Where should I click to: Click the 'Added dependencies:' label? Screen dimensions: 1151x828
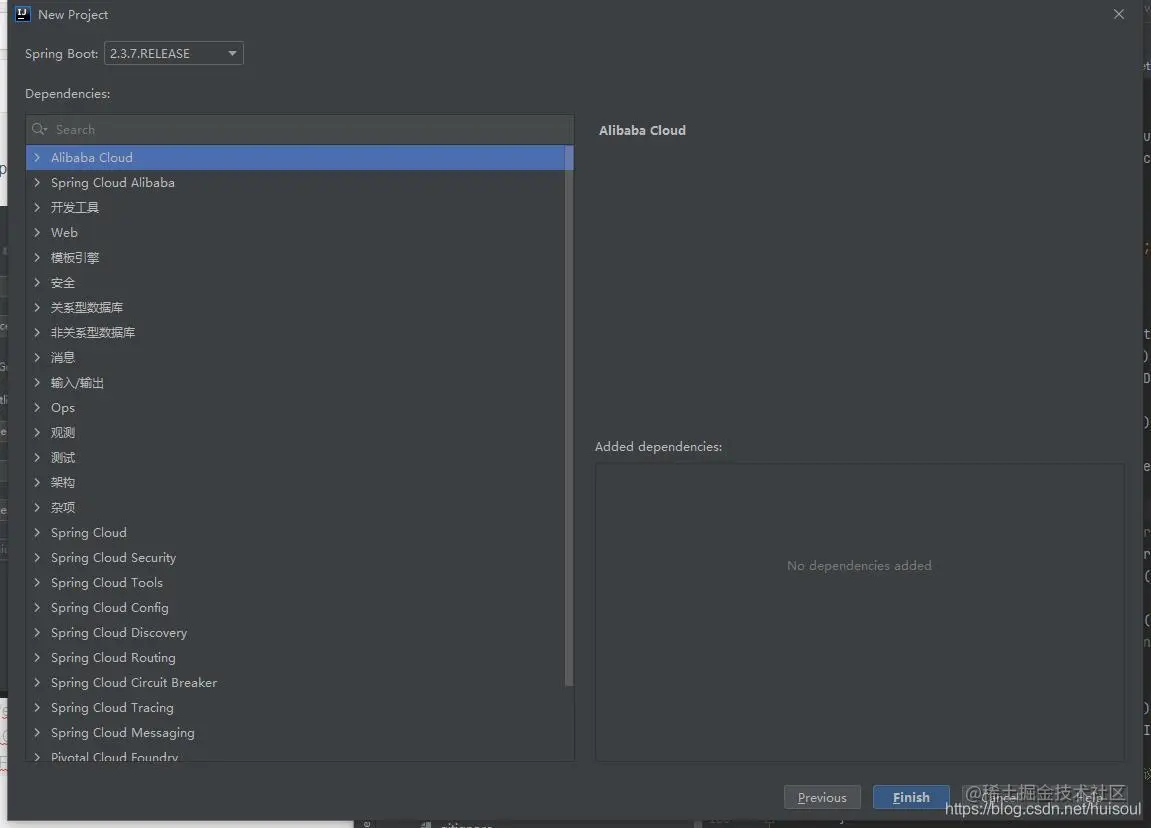coord(658,446)
